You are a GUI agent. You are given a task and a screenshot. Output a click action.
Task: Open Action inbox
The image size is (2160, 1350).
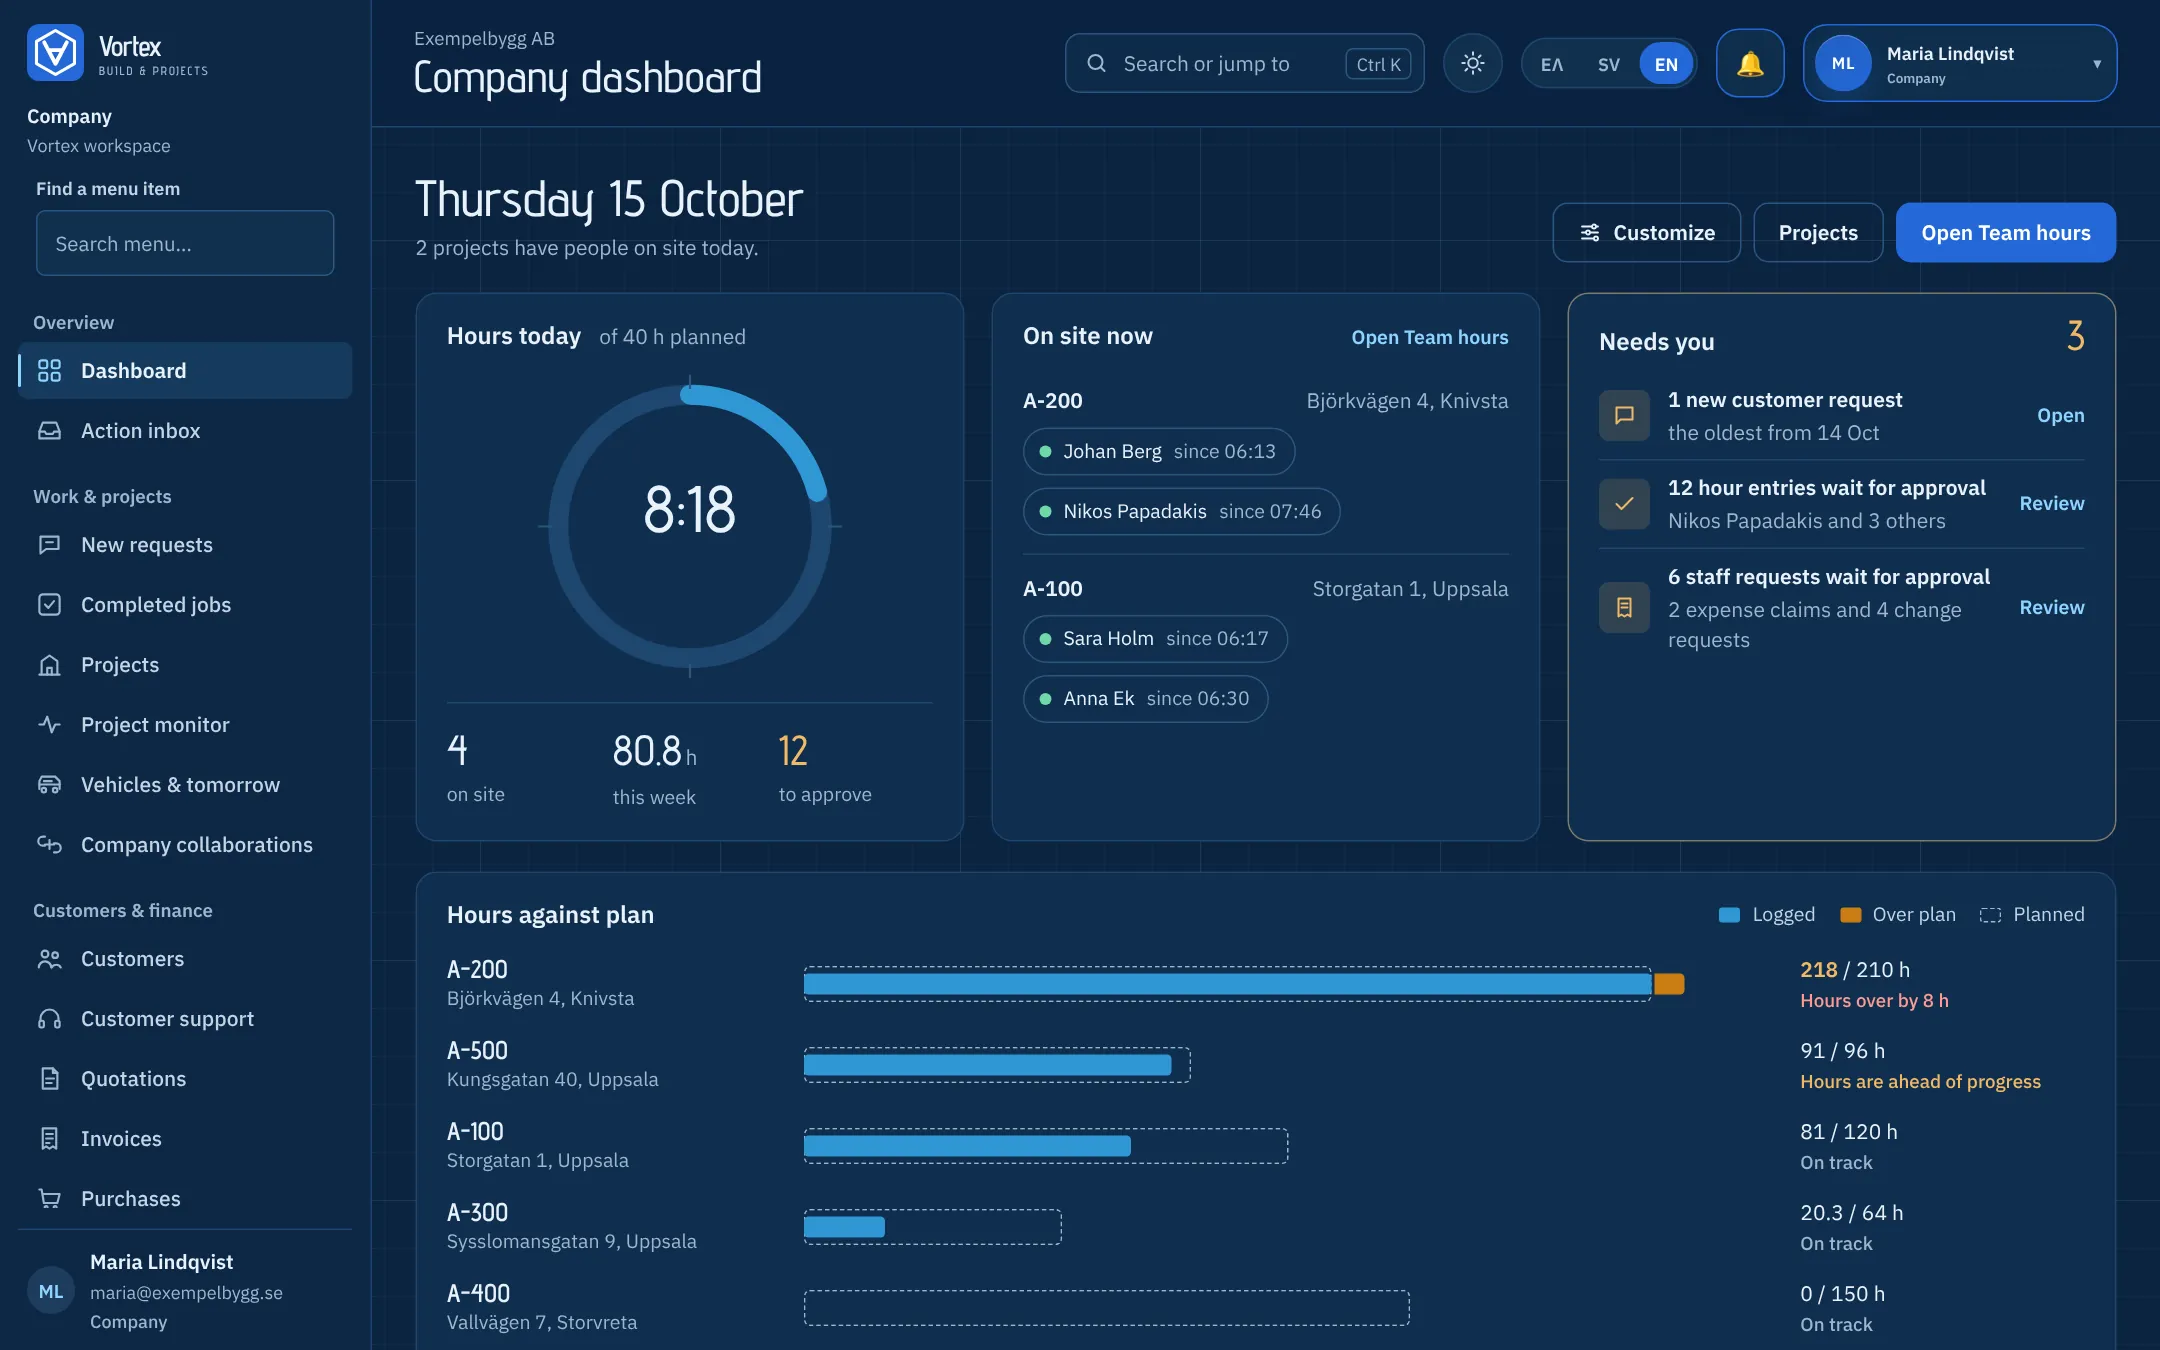click(185, 430)
